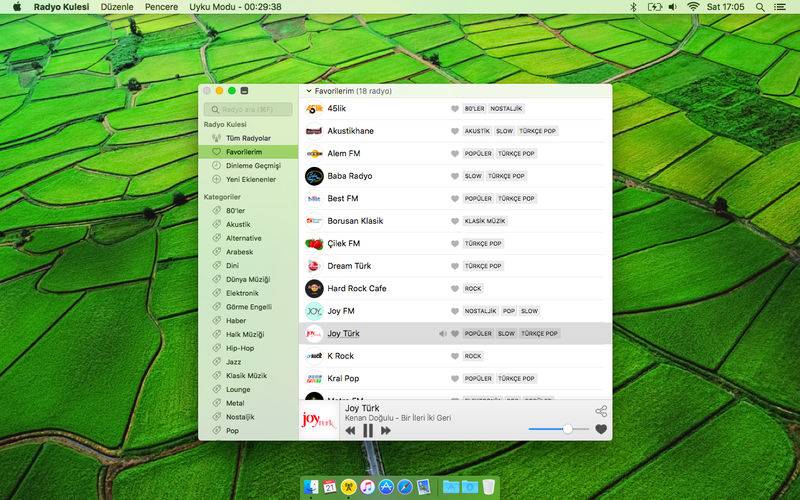Screen dimensions: 800x500
Task: Click the Çilek FM strawberry logo
Action: pyautogui.click(x=314, y=244)
